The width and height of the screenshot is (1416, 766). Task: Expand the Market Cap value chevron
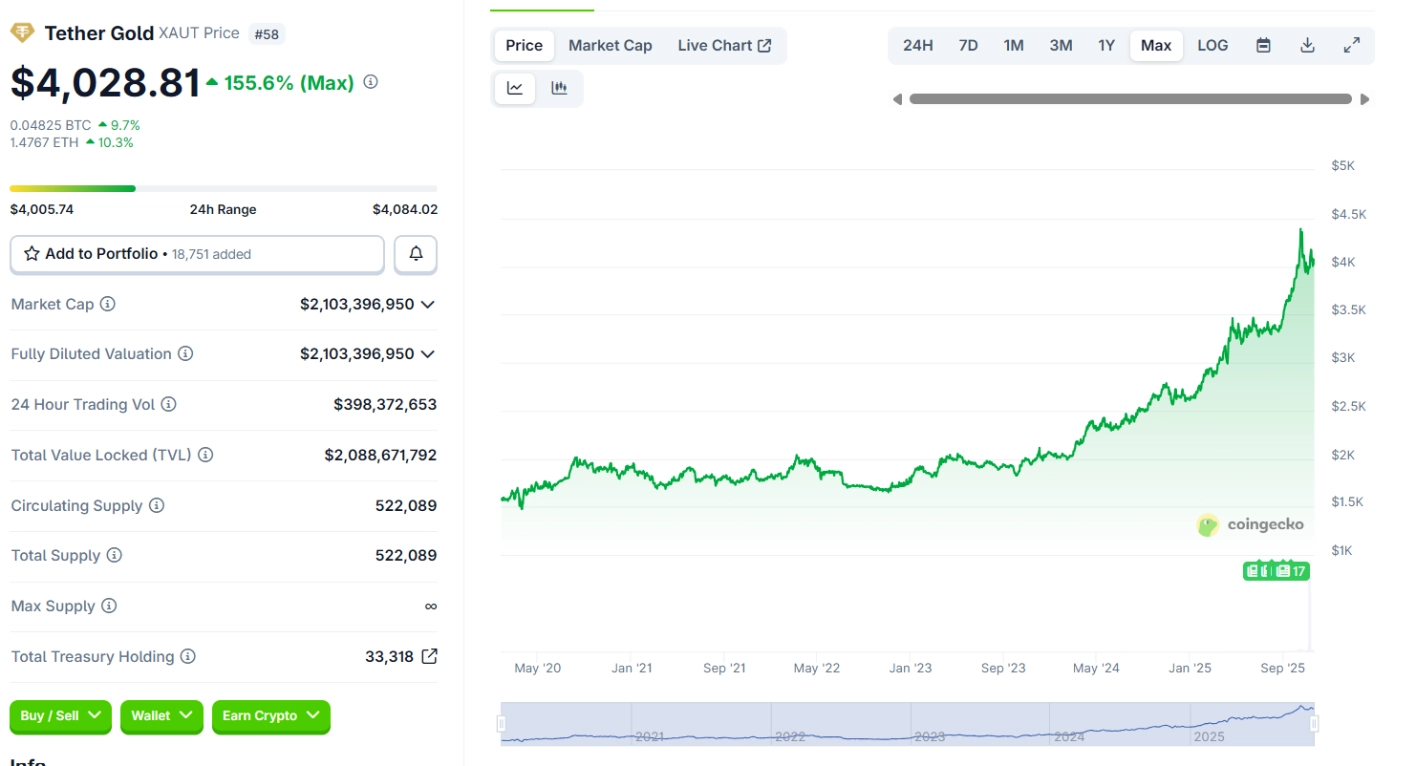[x=428, y=304]
